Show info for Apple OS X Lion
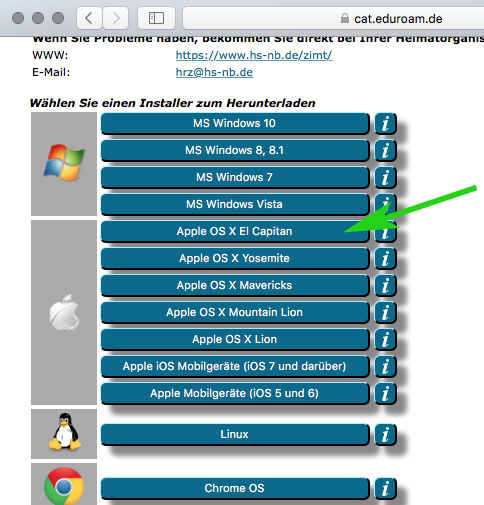 pyautogui.click(x=385, y=340)
